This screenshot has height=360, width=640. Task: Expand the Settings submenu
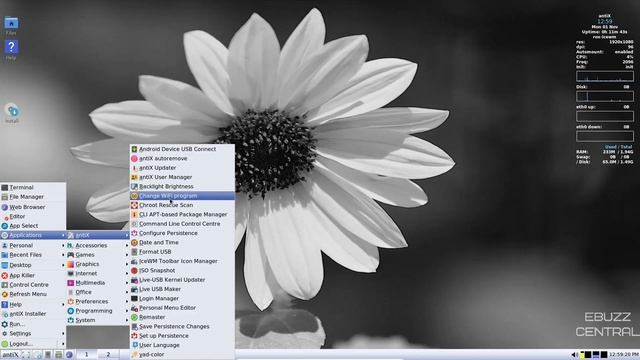tap(33, 333)
